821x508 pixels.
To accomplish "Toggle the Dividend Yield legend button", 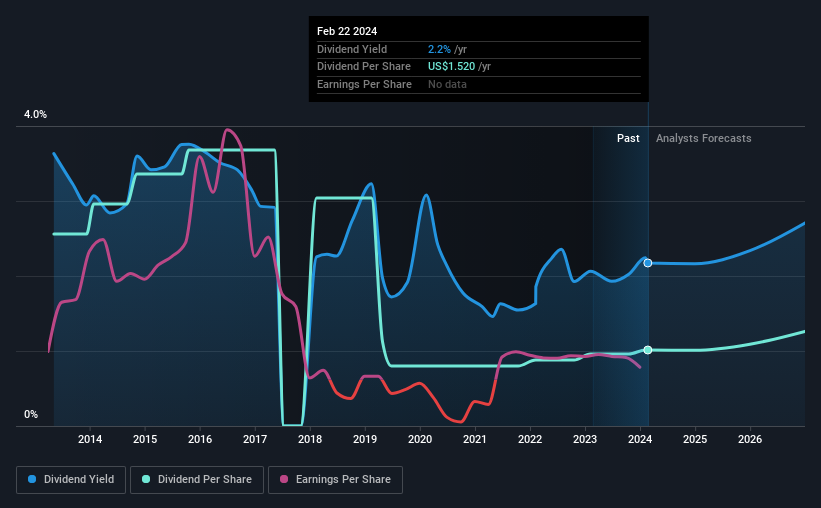I will [71, 480].
